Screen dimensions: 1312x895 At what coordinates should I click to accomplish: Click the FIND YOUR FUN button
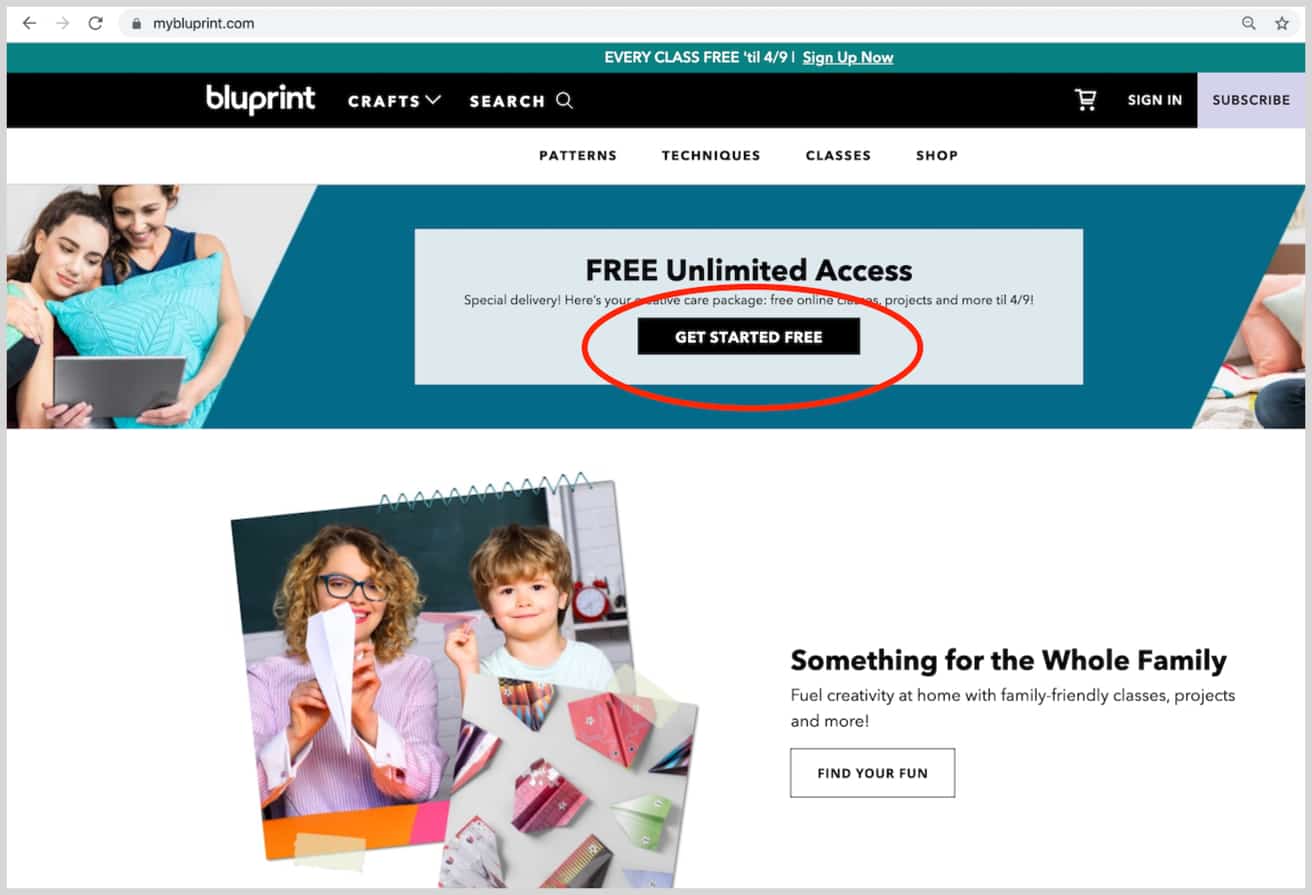point(872,773)
